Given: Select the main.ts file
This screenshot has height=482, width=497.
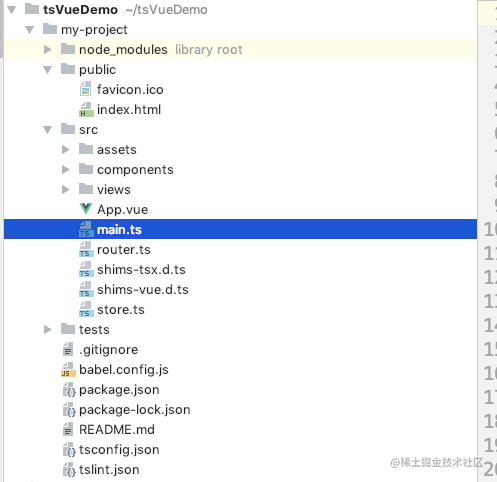Looking at the screenshot, I should pyautogui.click(x=240, y=229).
